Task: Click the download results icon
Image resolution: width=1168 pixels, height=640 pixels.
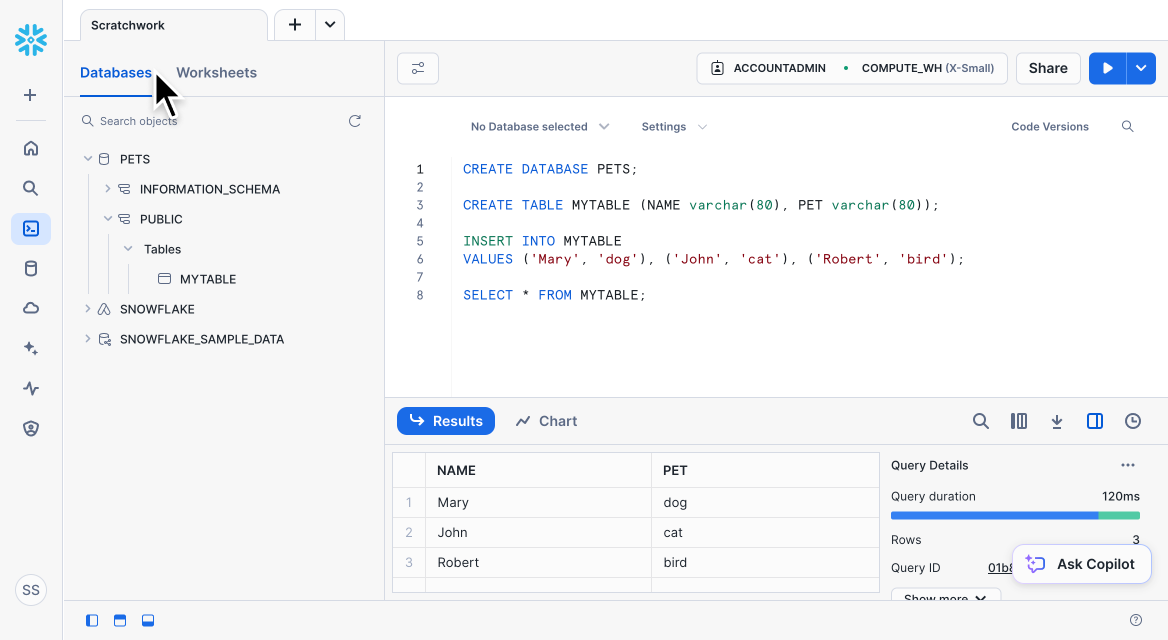Action: [1057, 421]
